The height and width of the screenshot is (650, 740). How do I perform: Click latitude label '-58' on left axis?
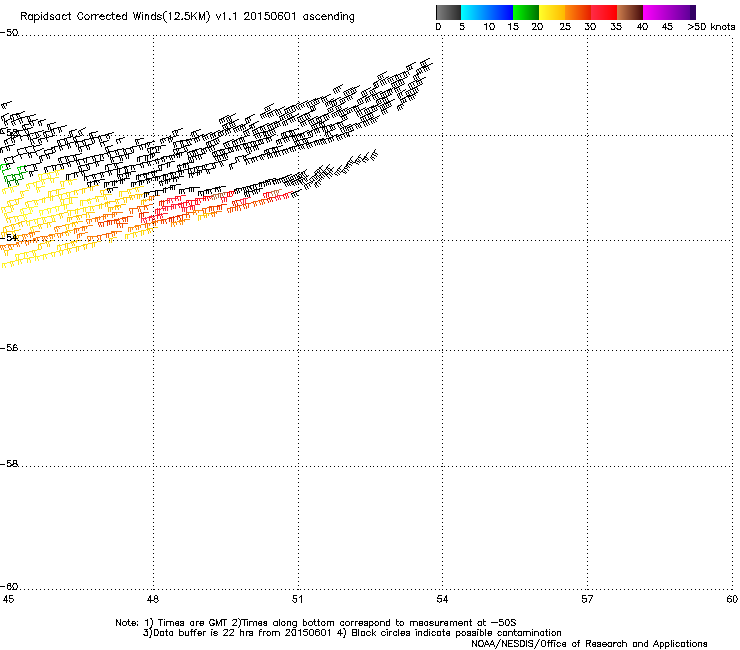click(x=9, y=464)
